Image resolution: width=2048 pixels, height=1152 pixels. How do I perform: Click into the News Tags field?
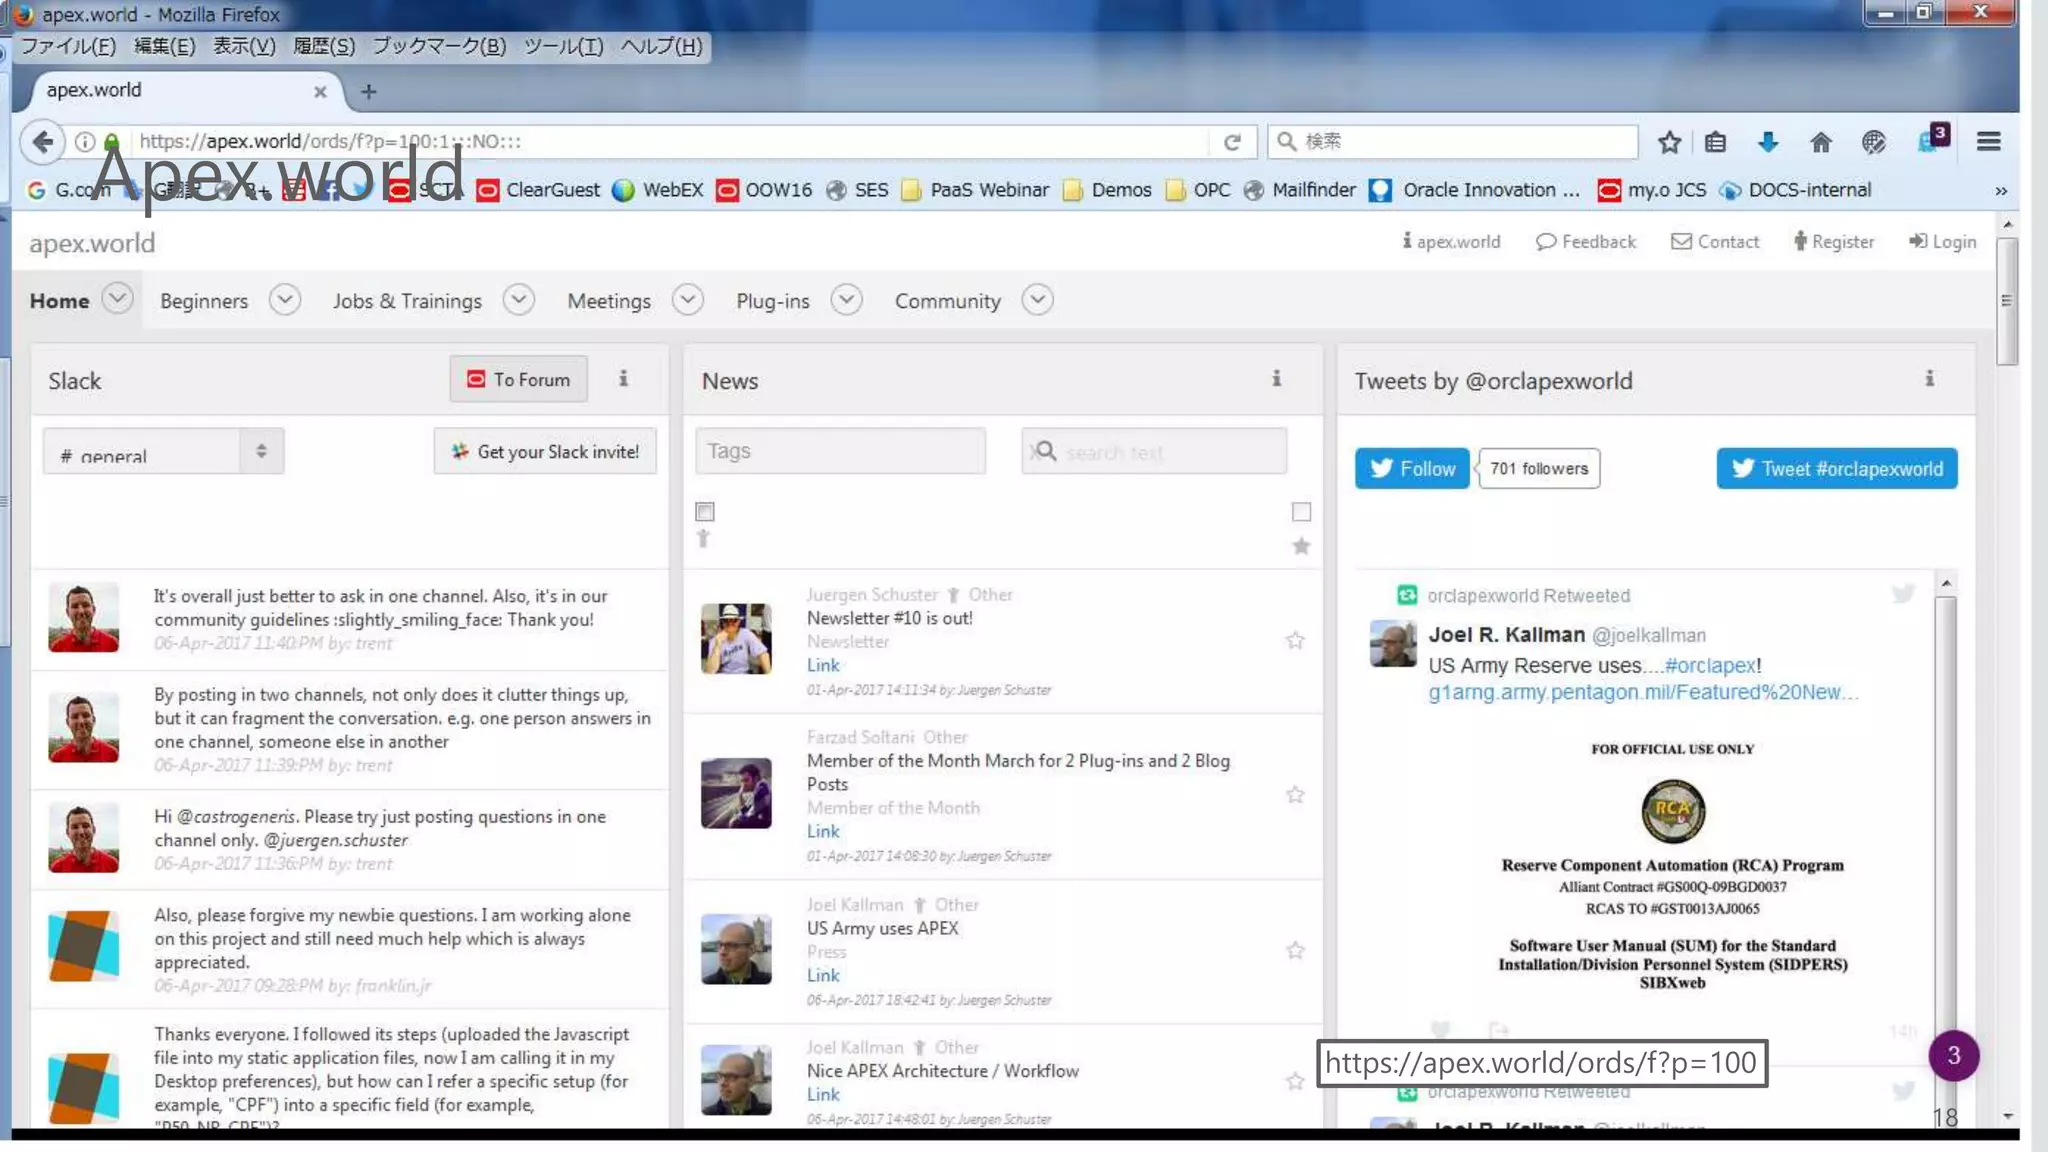pyautogui.click(x=840, y=451)
